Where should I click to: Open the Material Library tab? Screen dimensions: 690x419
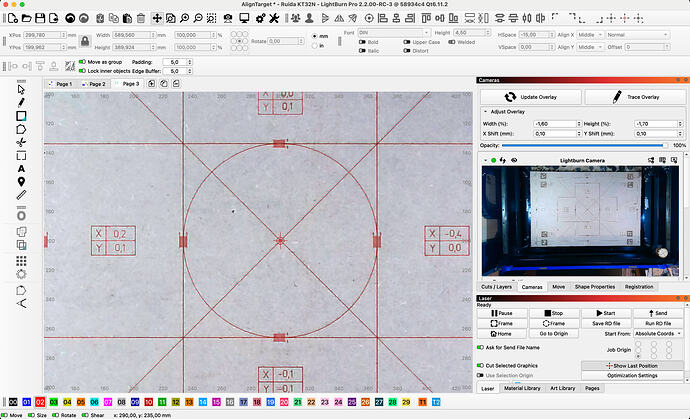522,388
